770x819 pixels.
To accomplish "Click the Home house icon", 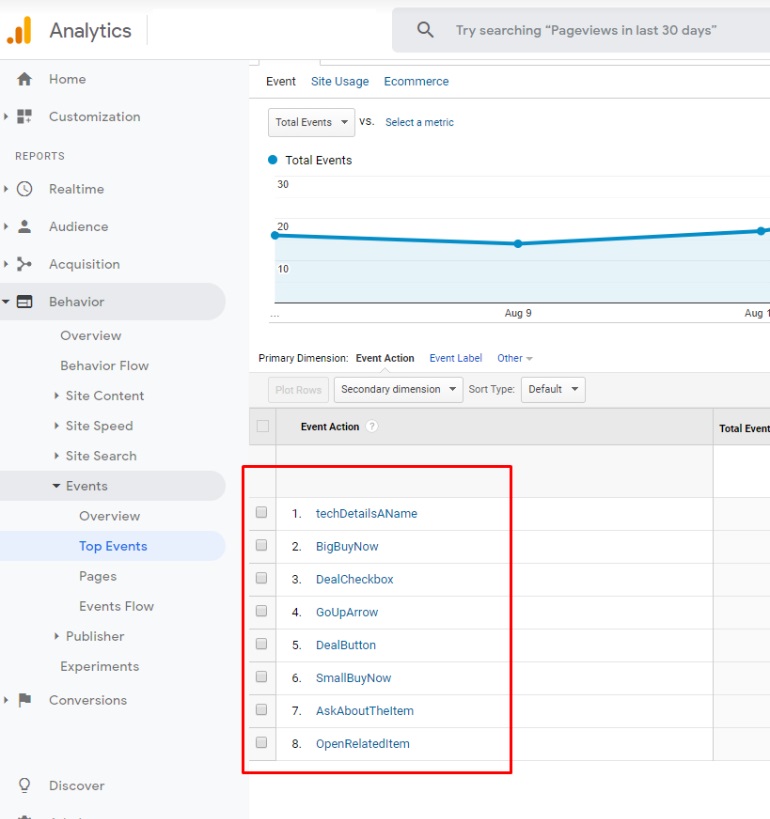I will point(25,79).
